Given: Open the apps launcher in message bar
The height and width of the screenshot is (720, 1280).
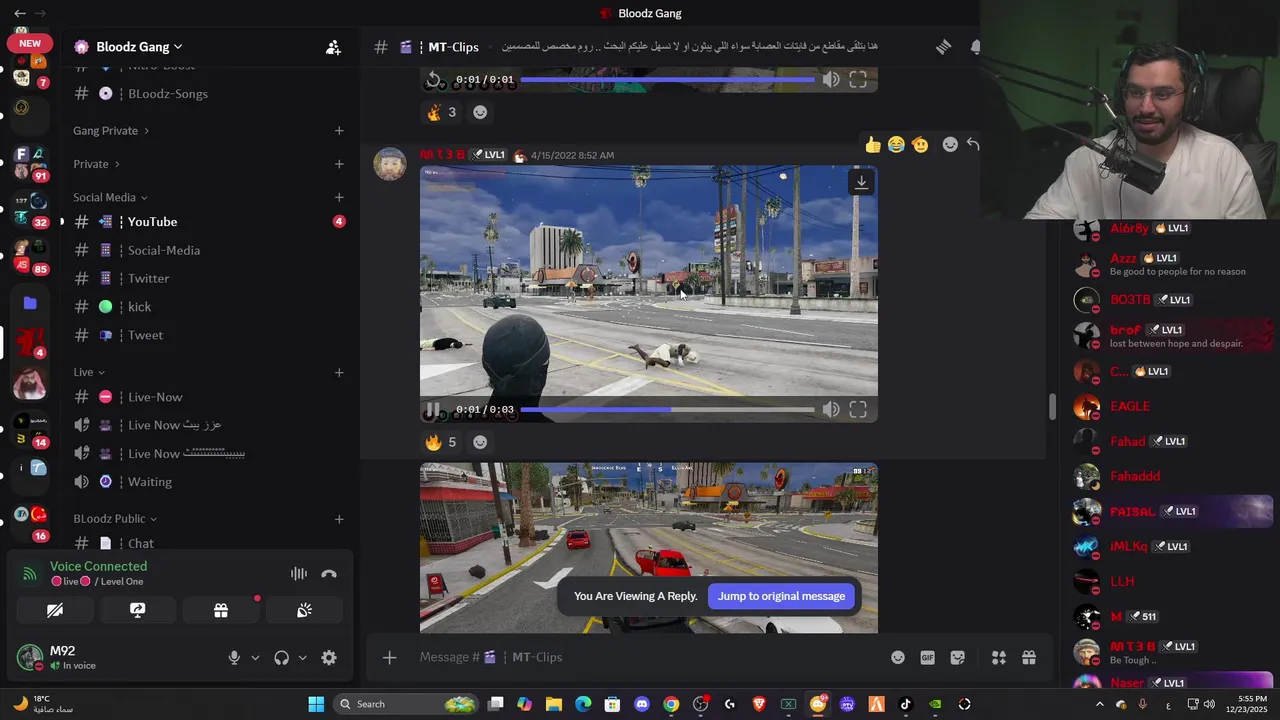Looking at the screenshot, I should 998,657.
